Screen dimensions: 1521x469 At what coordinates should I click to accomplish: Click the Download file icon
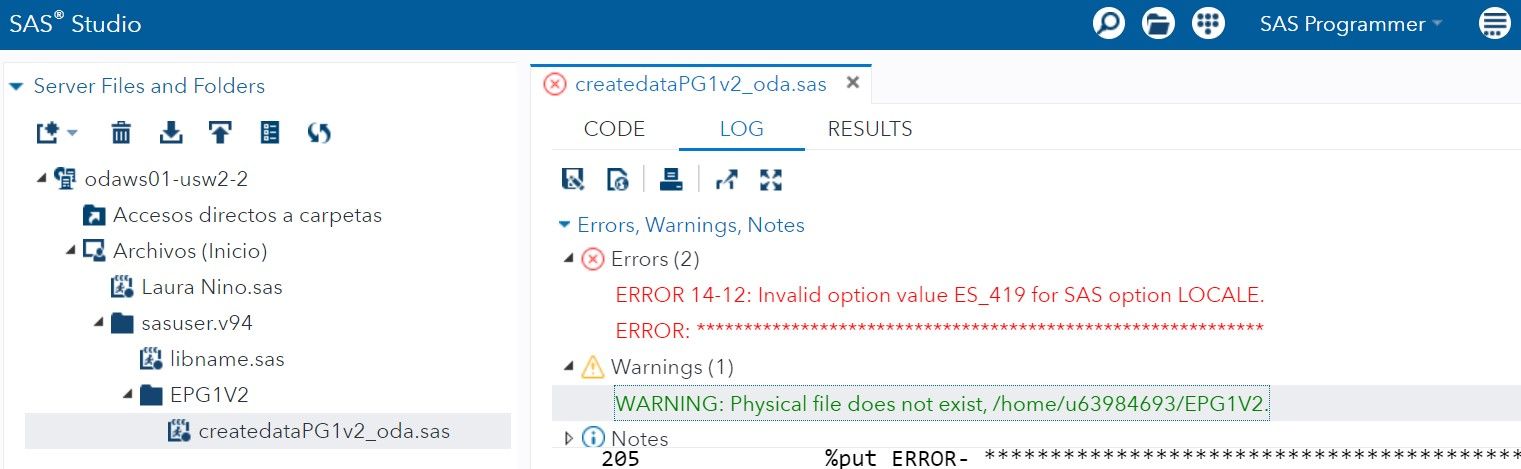[x=171, y=132]
